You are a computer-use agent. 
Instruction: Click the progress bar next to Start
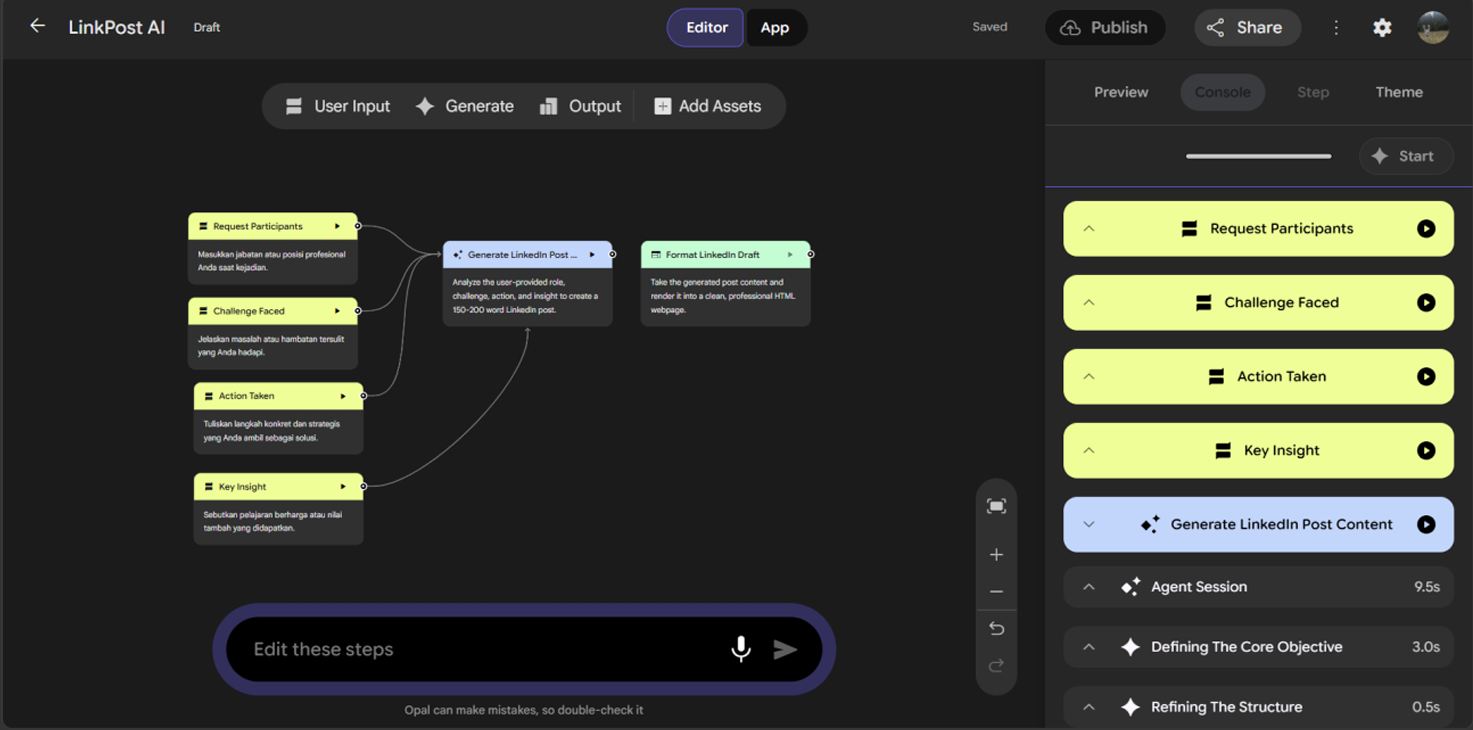pyautogui.click(x=1258, y=156)
